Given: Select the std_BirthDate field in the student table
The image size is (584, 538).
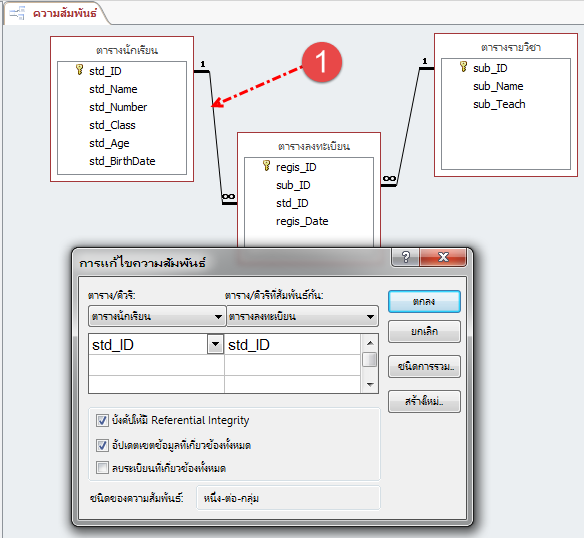Looking at the screenshot, I should 122,161.
